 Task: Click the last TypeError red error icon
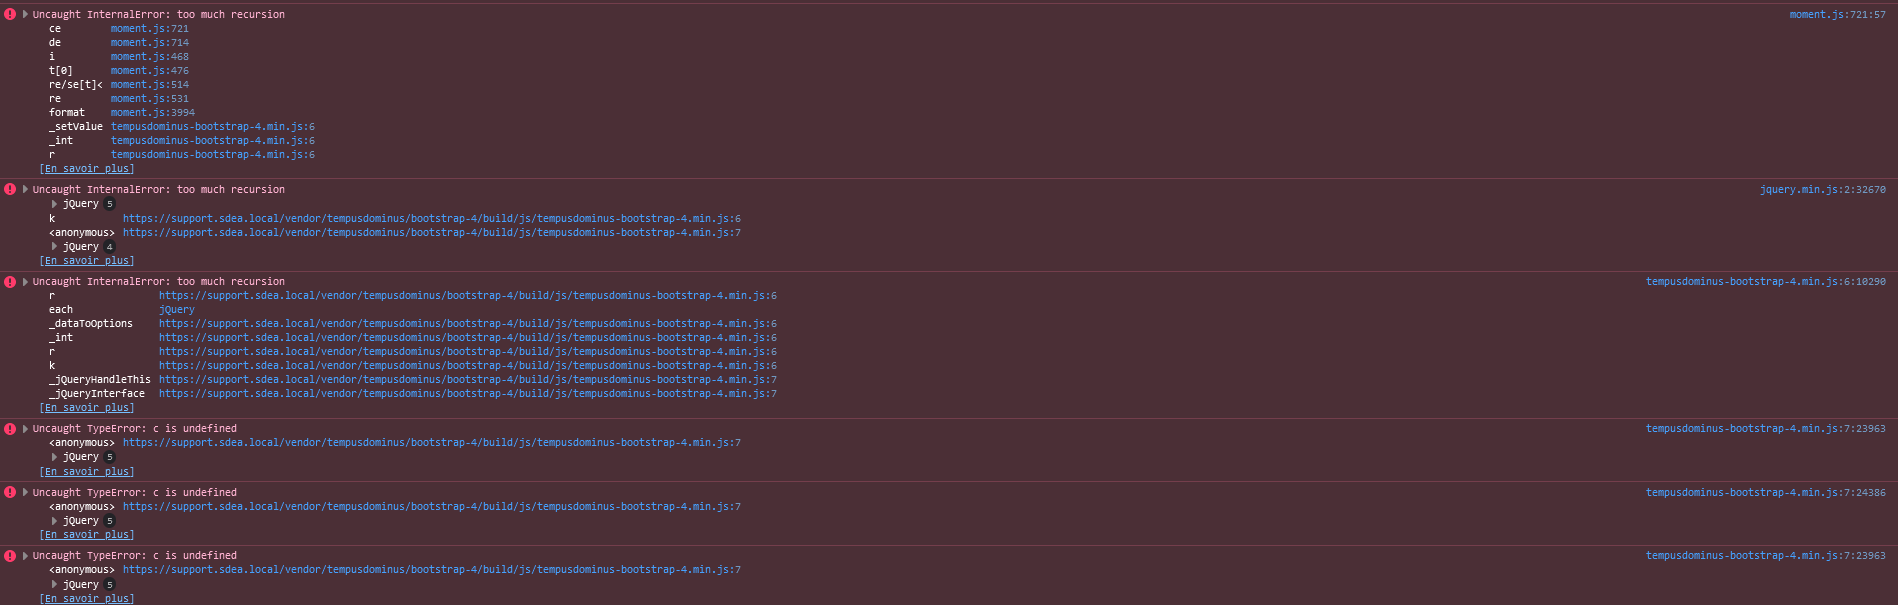pyautogui.click(x=10, y=555)
